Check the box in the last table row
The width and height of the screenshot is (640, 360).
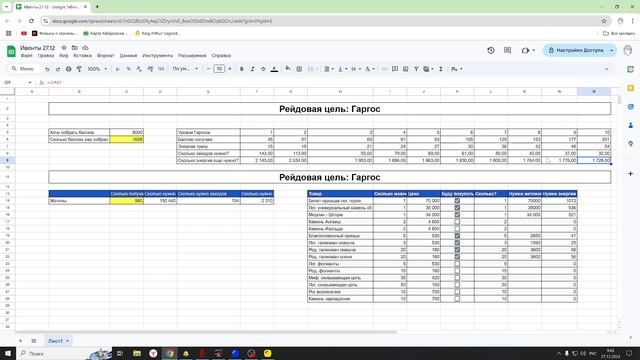pos(457,299)
